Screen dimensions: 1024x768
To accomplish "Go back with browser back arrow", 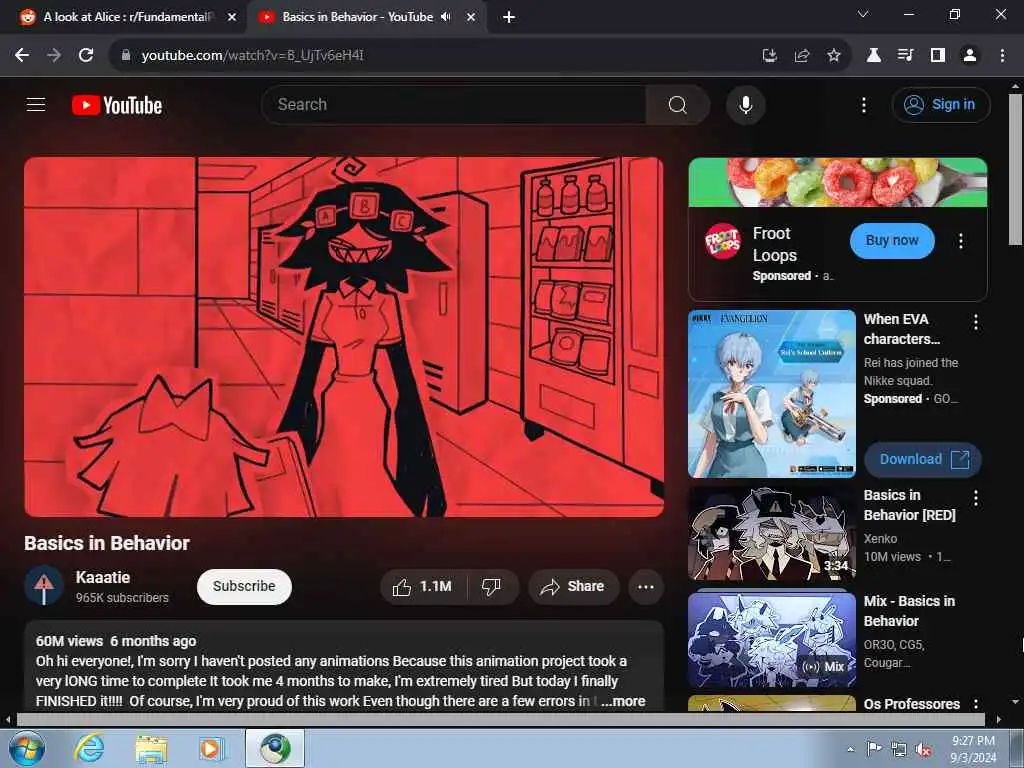I will pos(22,56).
